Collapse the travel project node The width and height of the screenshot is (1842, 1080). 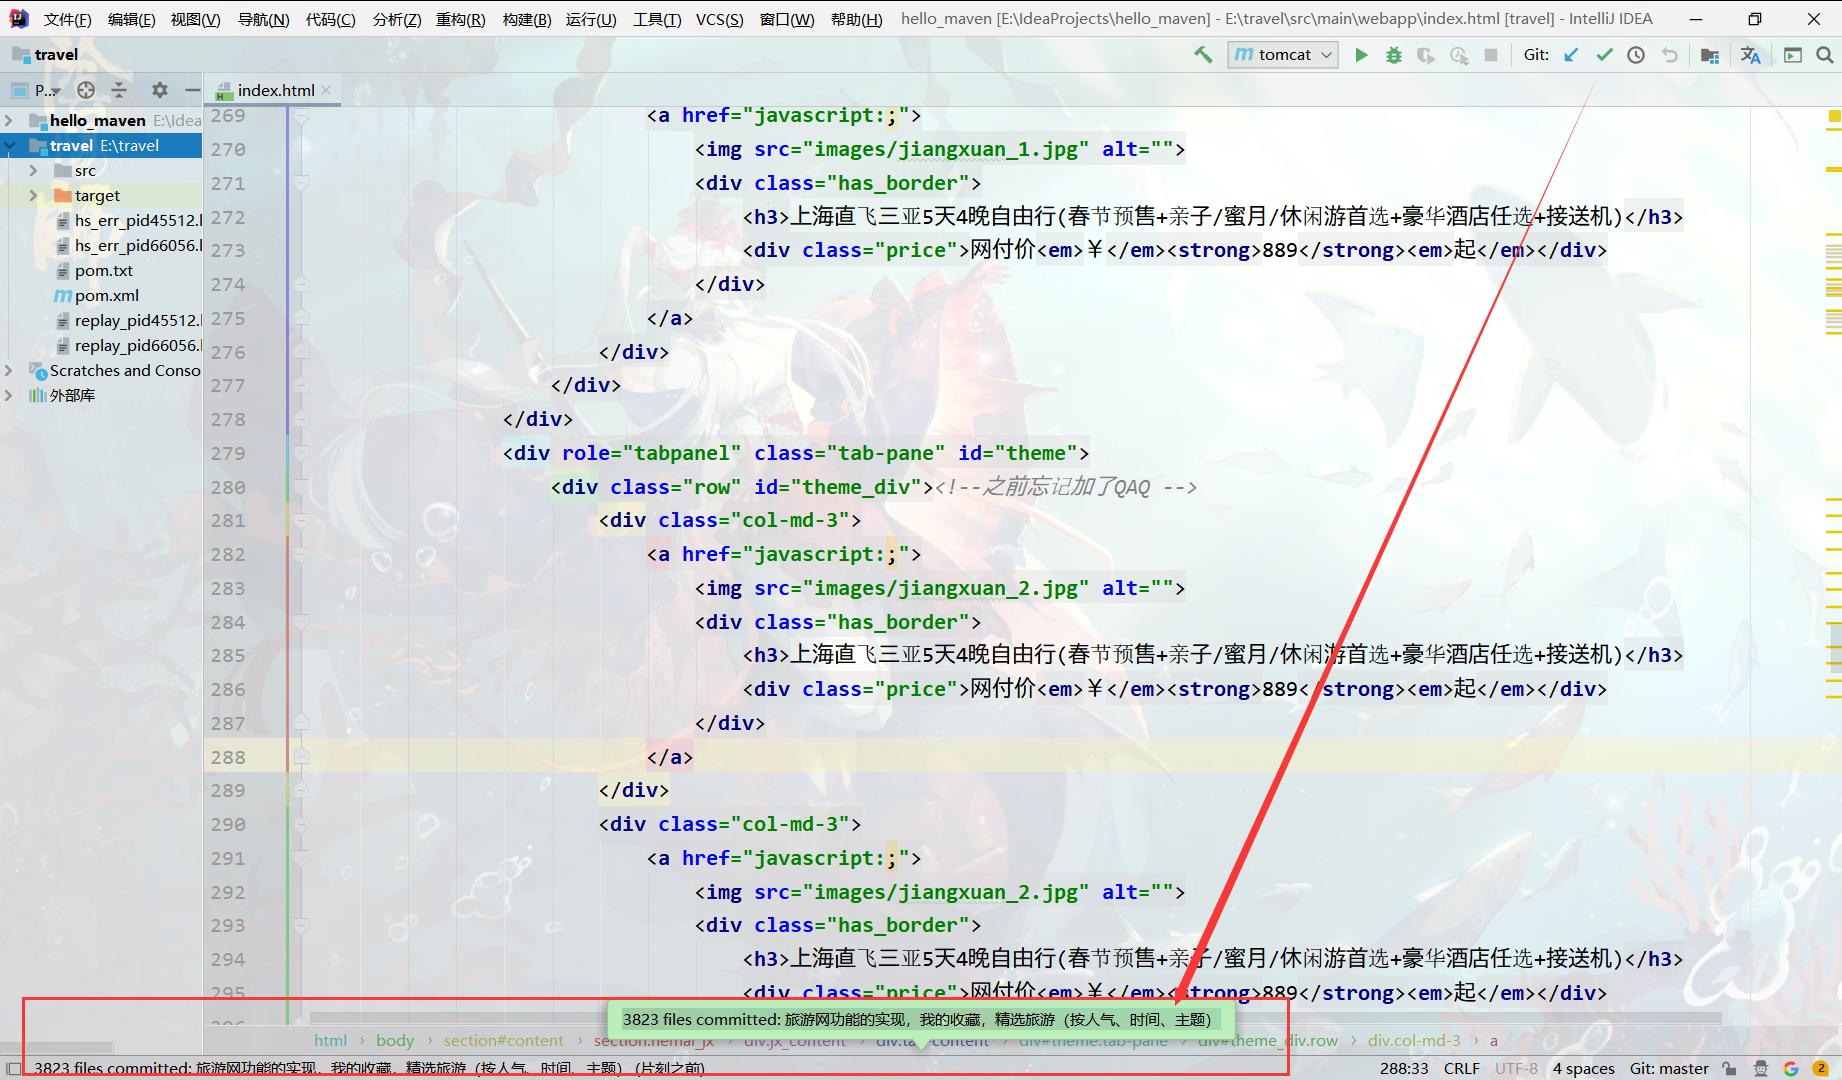tap(9, 145)
